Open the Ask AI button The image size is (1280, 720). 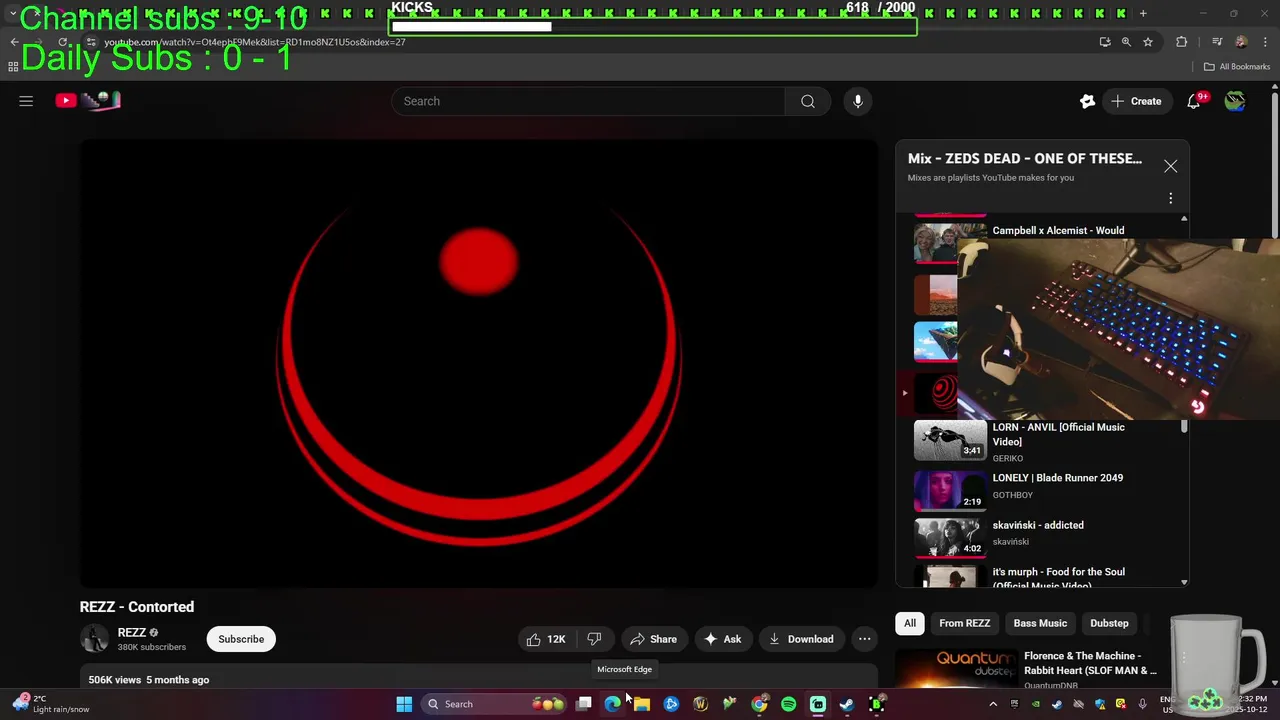point(722,639)
